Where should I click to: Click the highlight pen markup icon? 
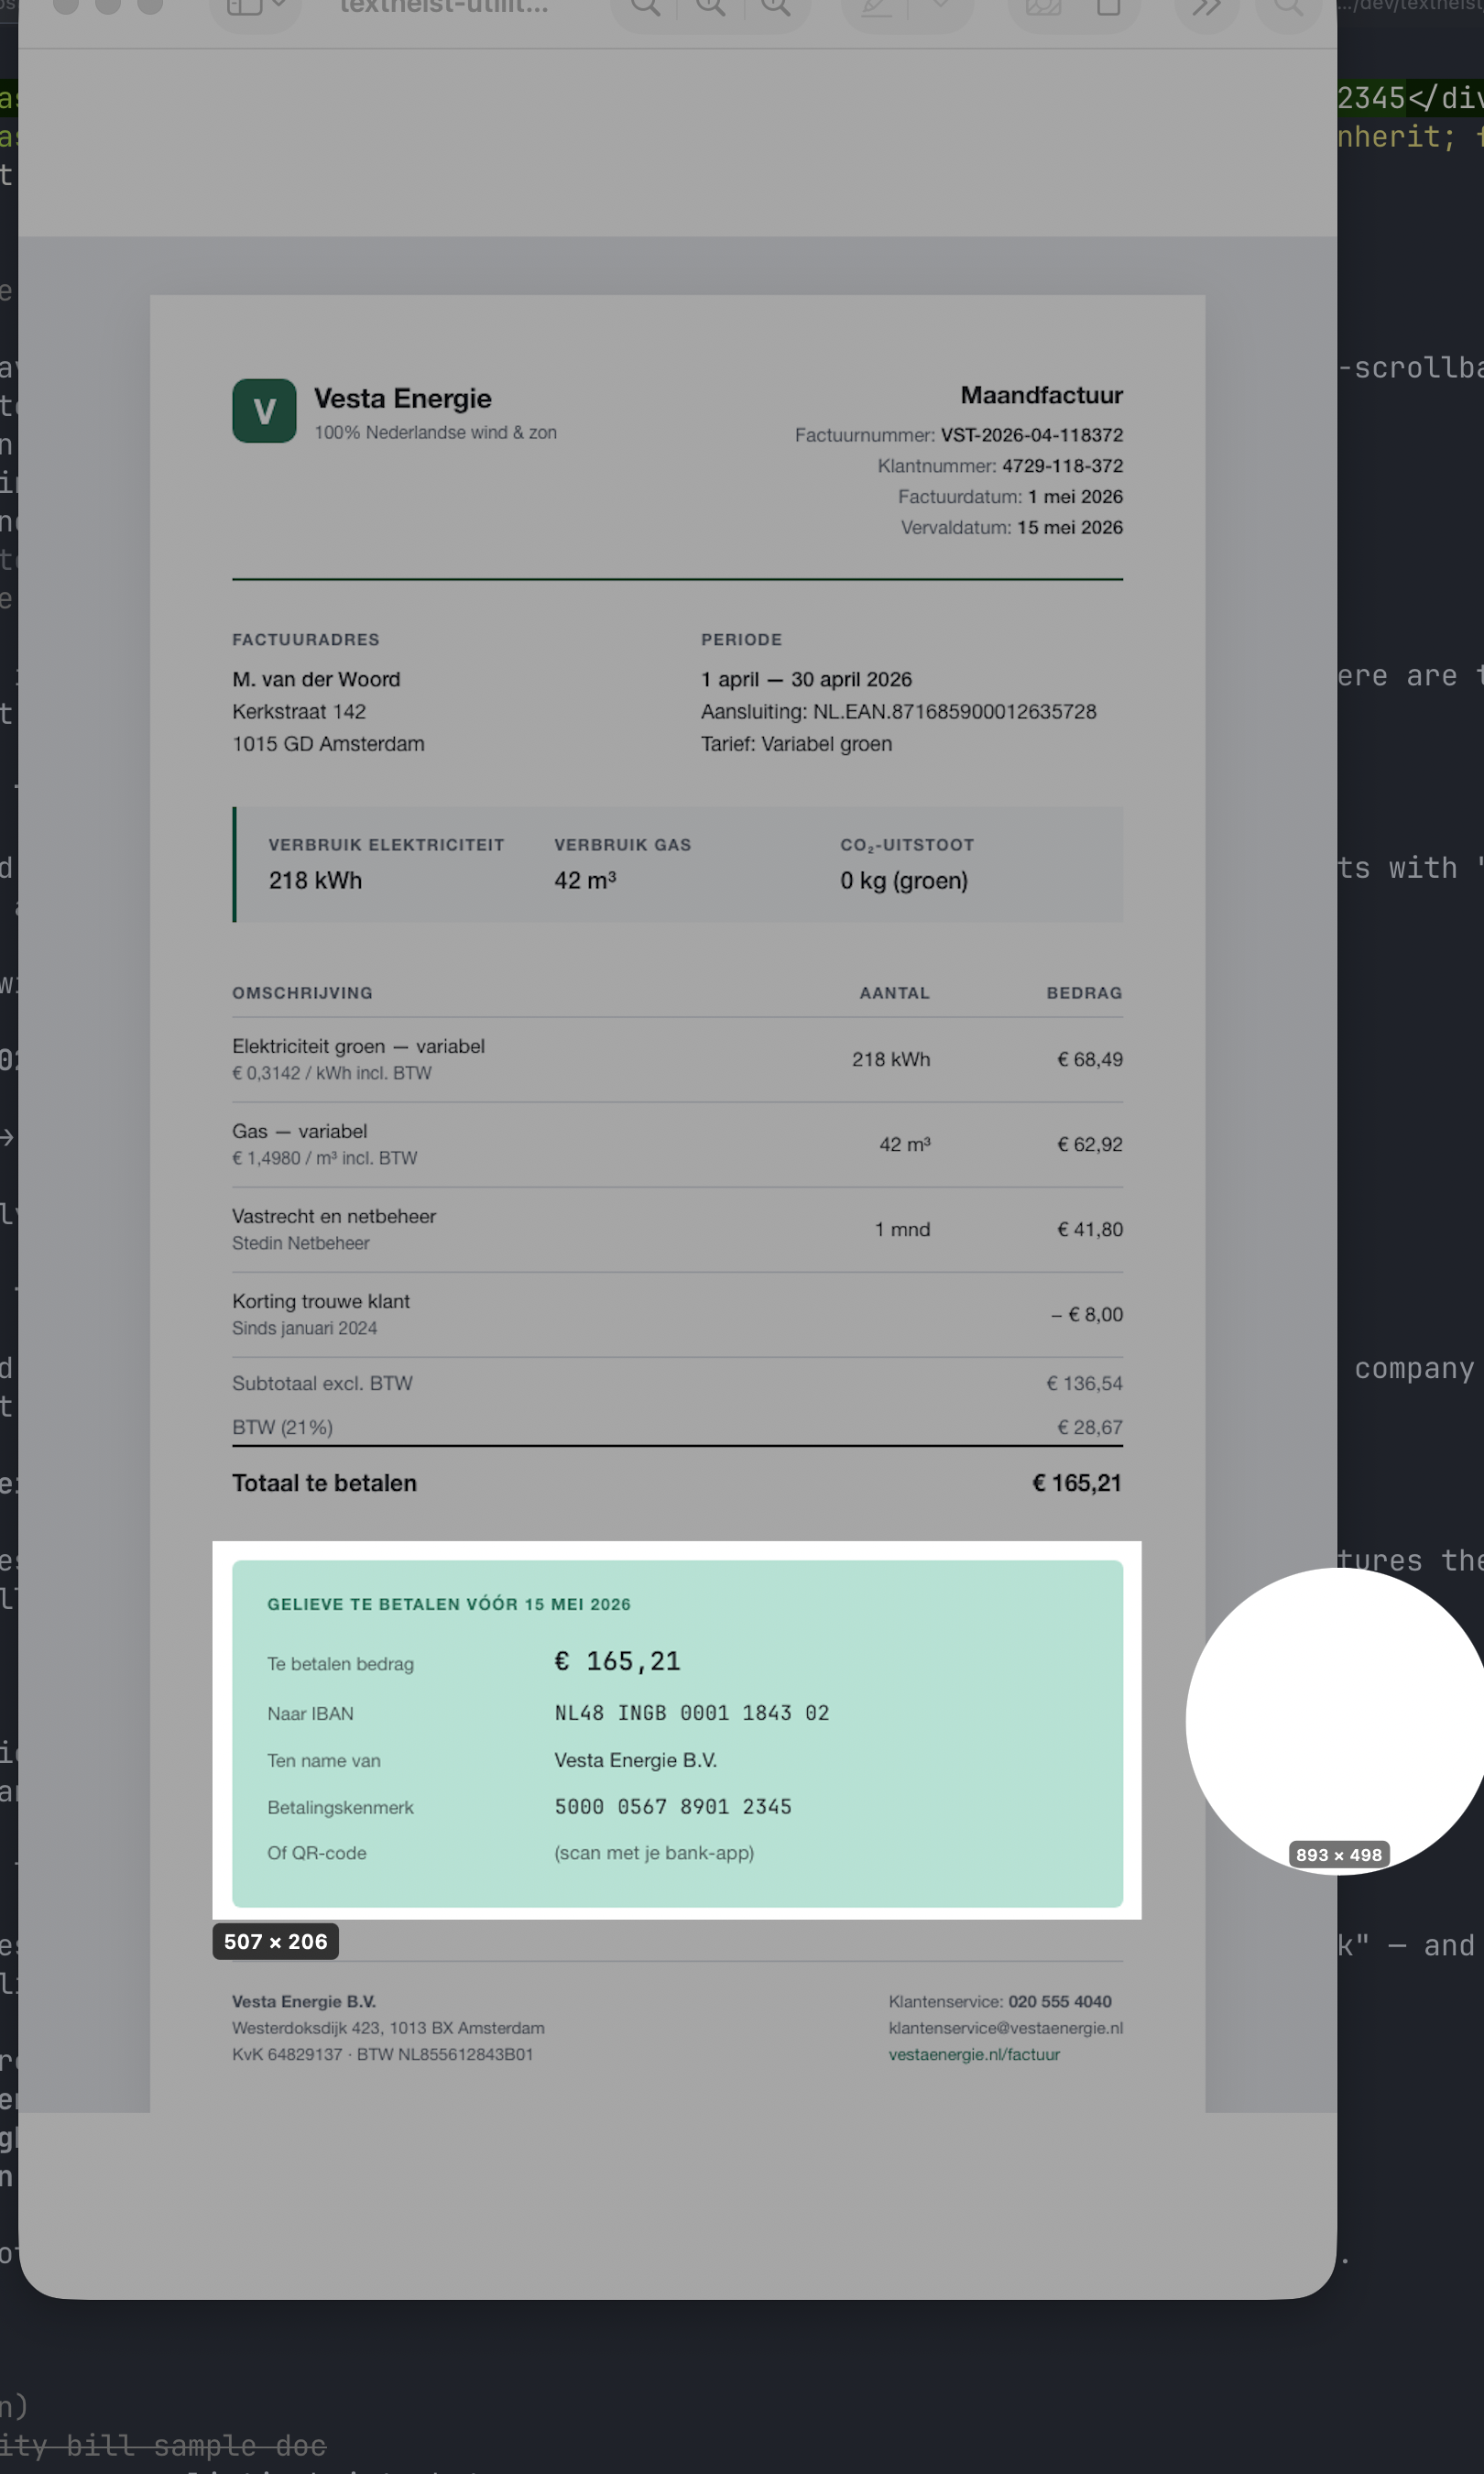pyautogui.click(x=876, y=7)
